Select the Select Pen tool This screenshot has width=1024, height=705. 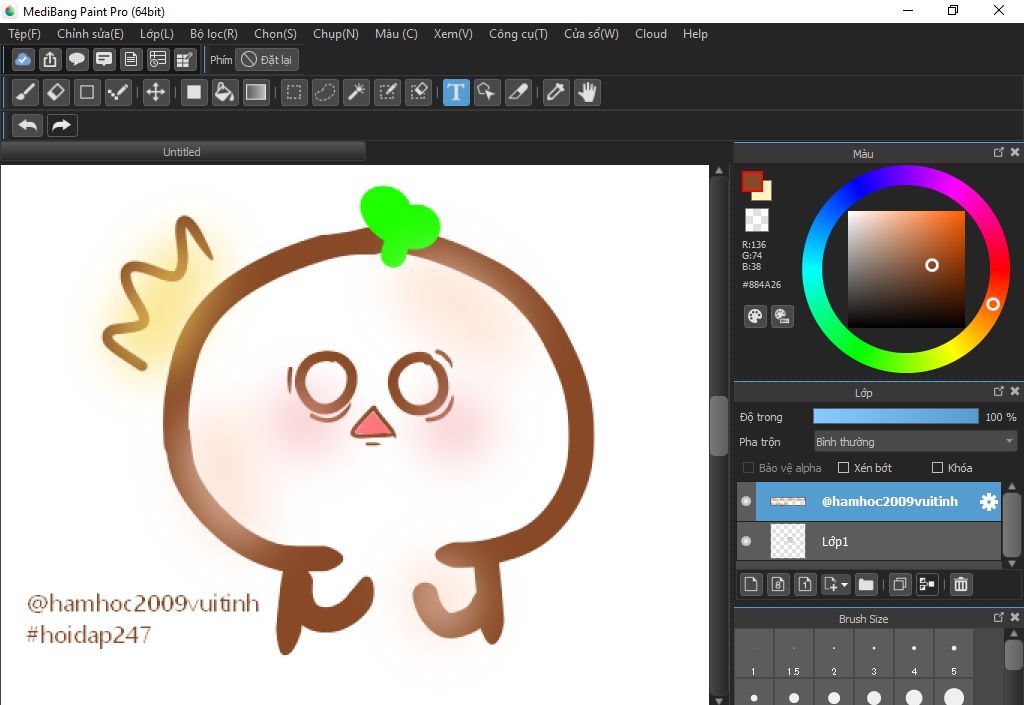[387, 93]
